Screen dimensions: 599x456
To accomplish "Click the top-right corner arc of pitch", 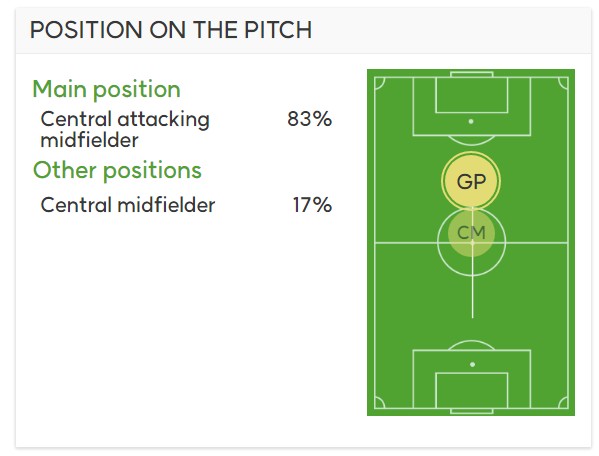I will click(563, 83).
